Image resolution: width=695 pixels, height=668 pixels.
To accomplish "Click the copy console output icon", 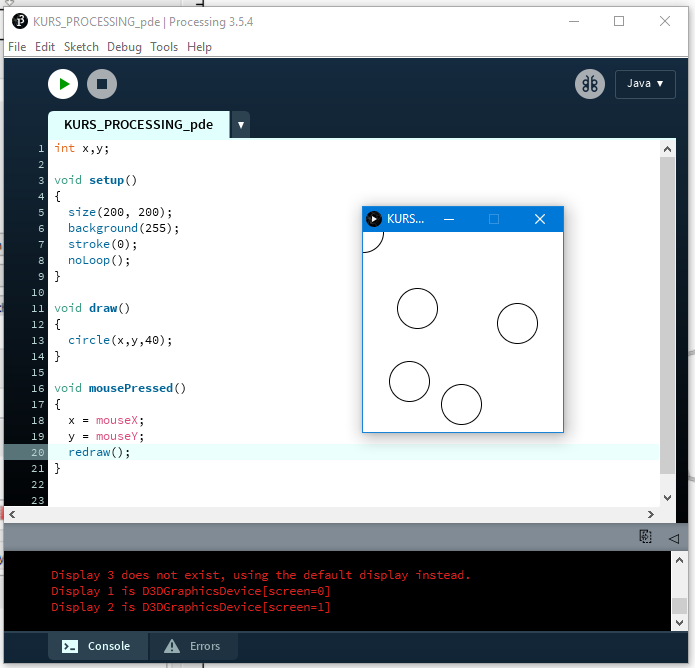I will coord(645,537).
